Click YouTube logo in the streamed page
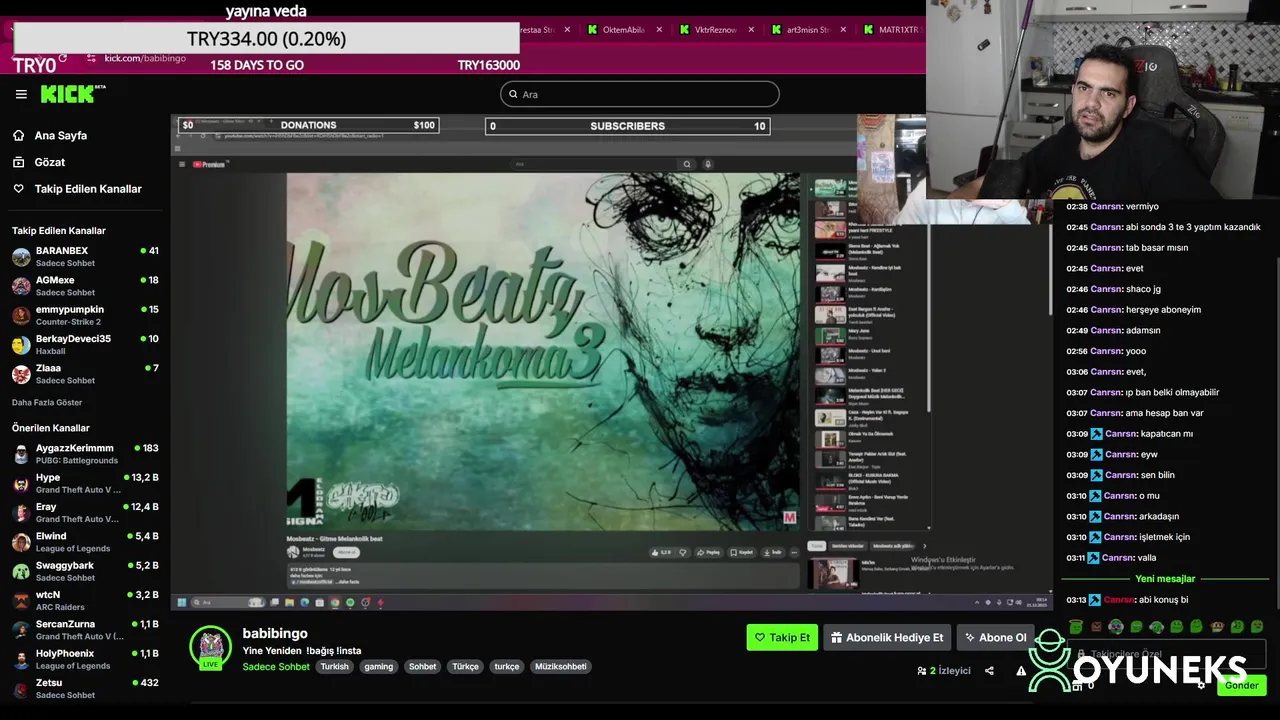 tap(210, 164)
